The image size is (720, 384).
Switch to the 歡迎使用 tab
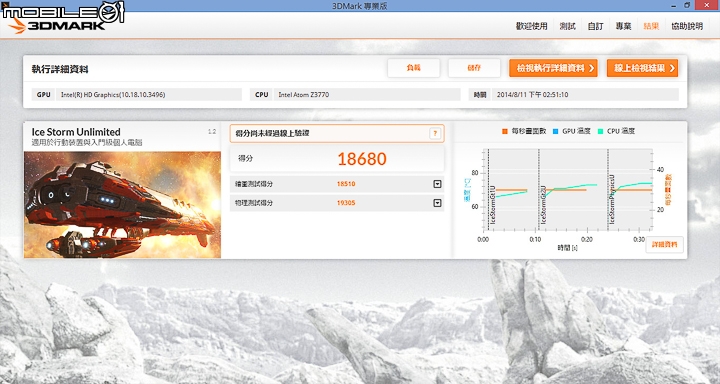click(531, 26)
